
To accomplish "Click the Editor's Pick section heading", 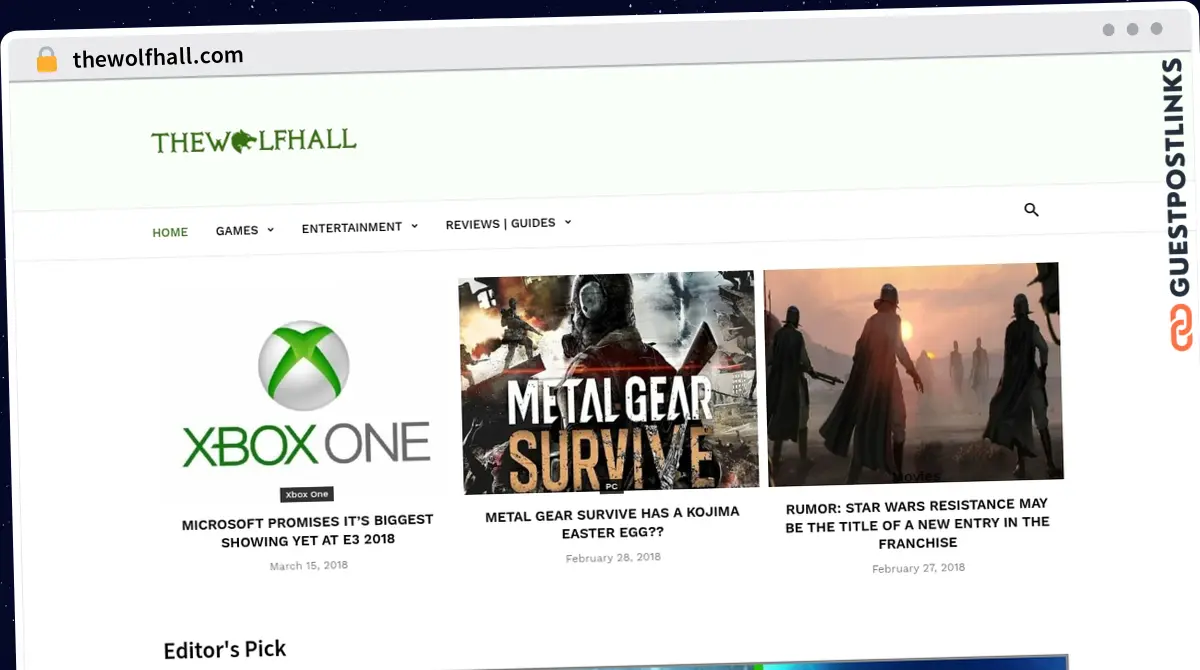I will [x=225, y=649].
